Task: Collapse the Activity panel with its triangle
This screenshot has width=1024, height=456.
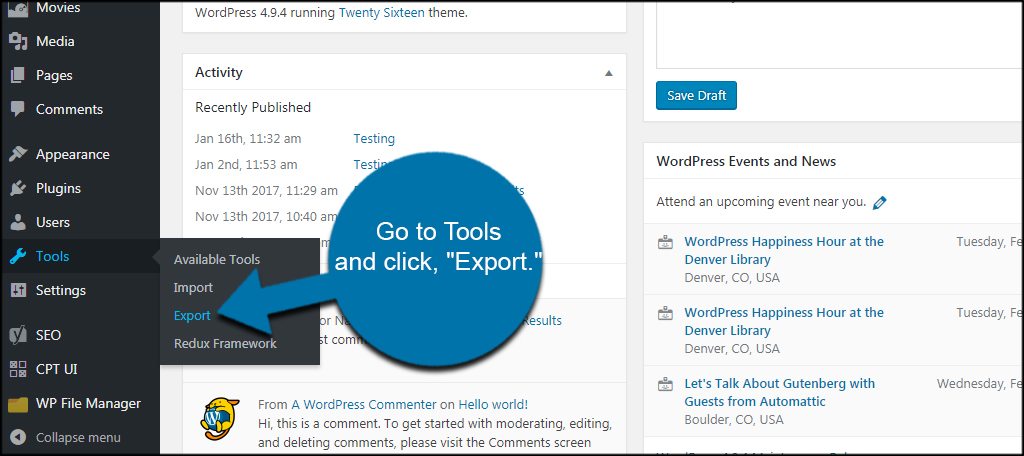Action: [x=609, y=73]
